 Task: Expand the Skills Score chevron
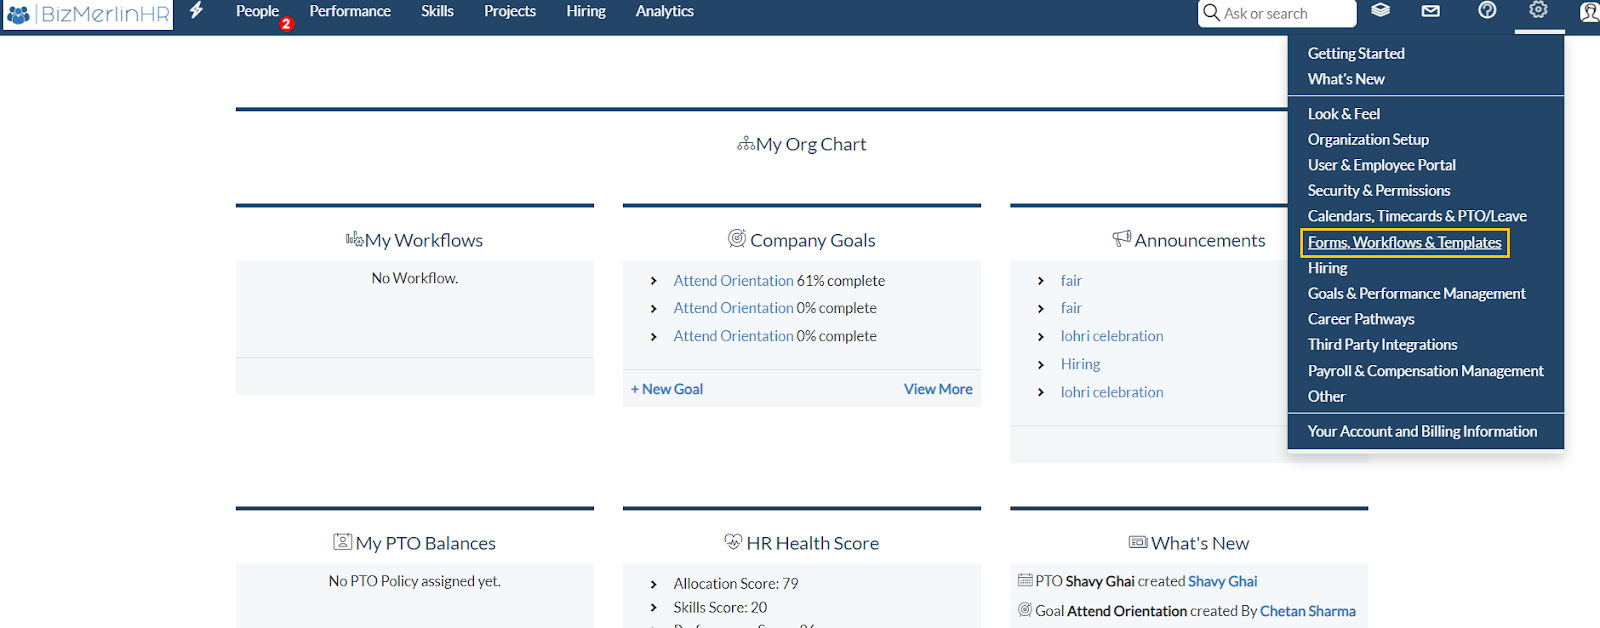[653, 608]
